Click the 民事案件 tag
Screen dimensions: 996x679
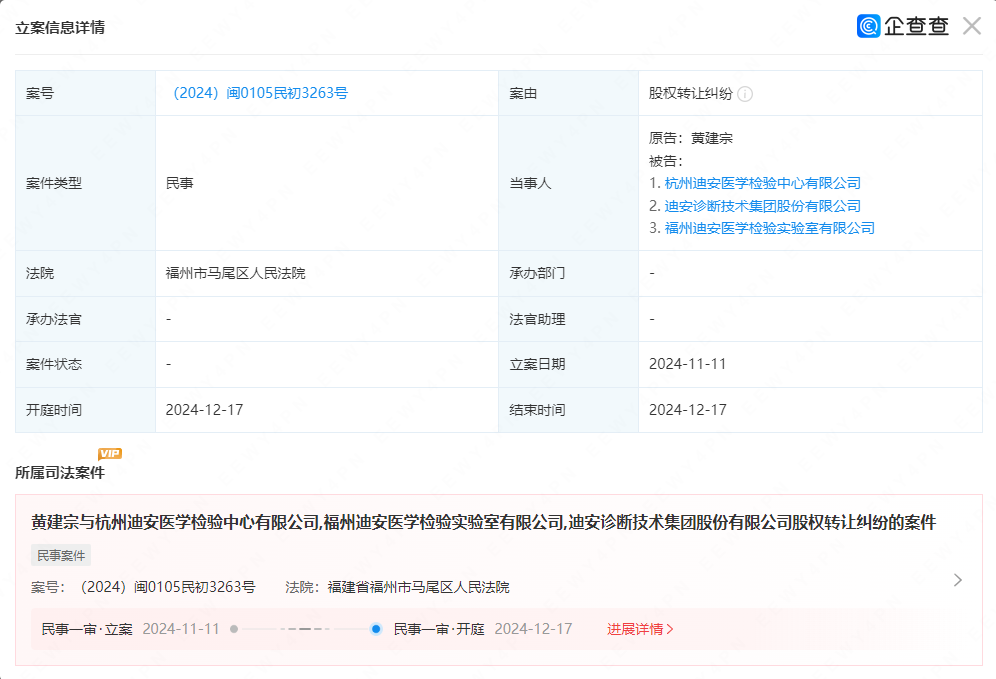coord(61,555)
